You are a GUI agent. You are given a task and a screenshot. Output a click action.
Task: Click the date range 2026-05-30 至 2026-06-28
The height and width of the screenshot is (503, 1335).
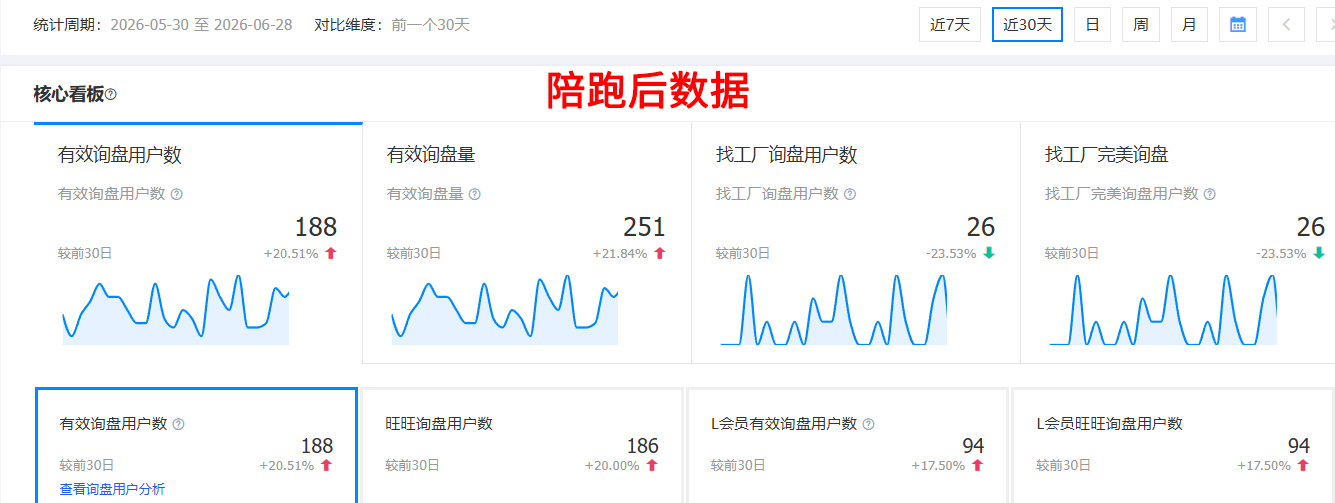tap(201, 25)
